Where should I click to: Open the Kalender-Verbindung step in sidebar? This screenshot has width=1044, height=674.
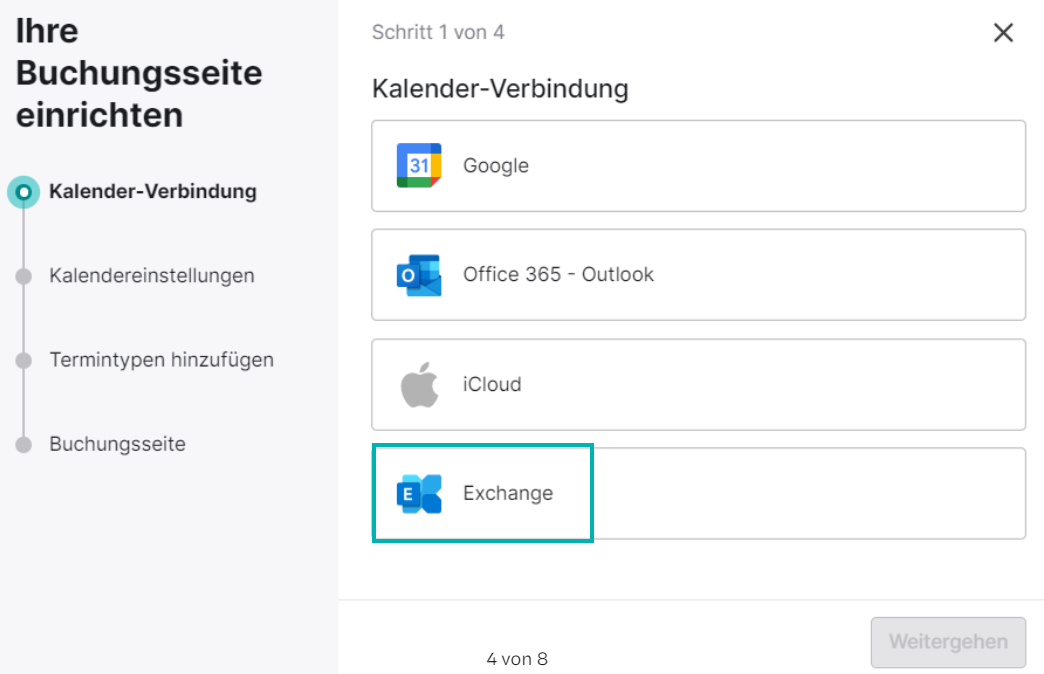point(153,192)
